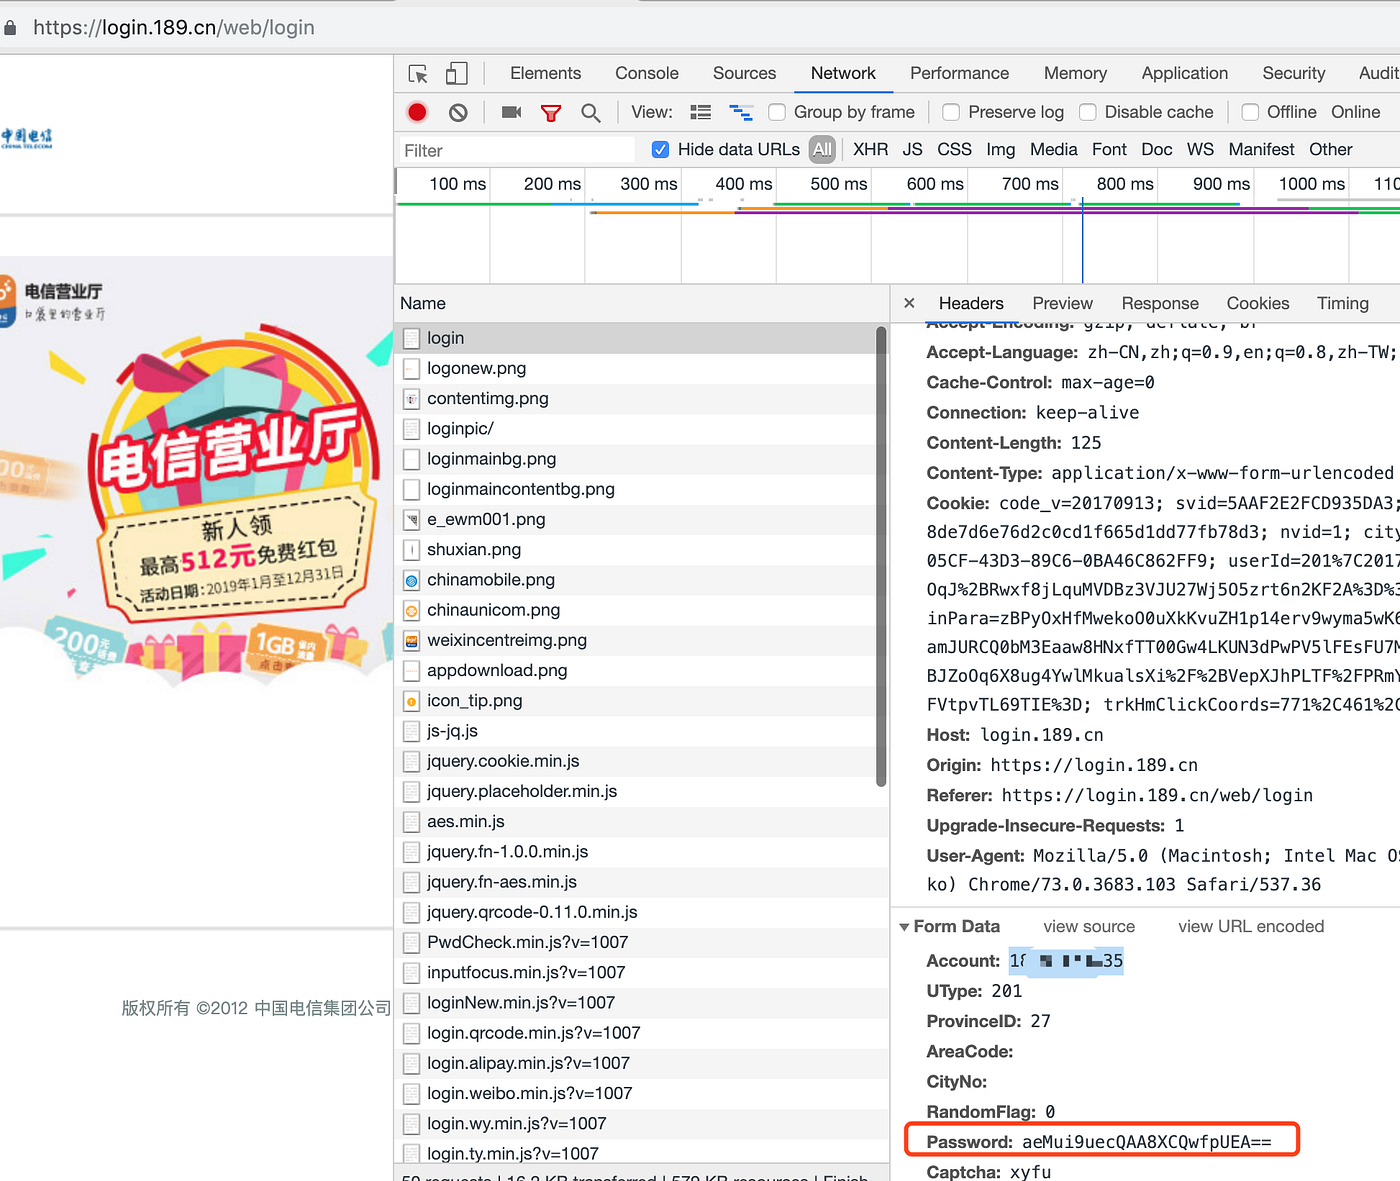Click the search magnifier icon
Image resolution: width=1400 pixels, height=1181 pixels.
click(591, 113)
